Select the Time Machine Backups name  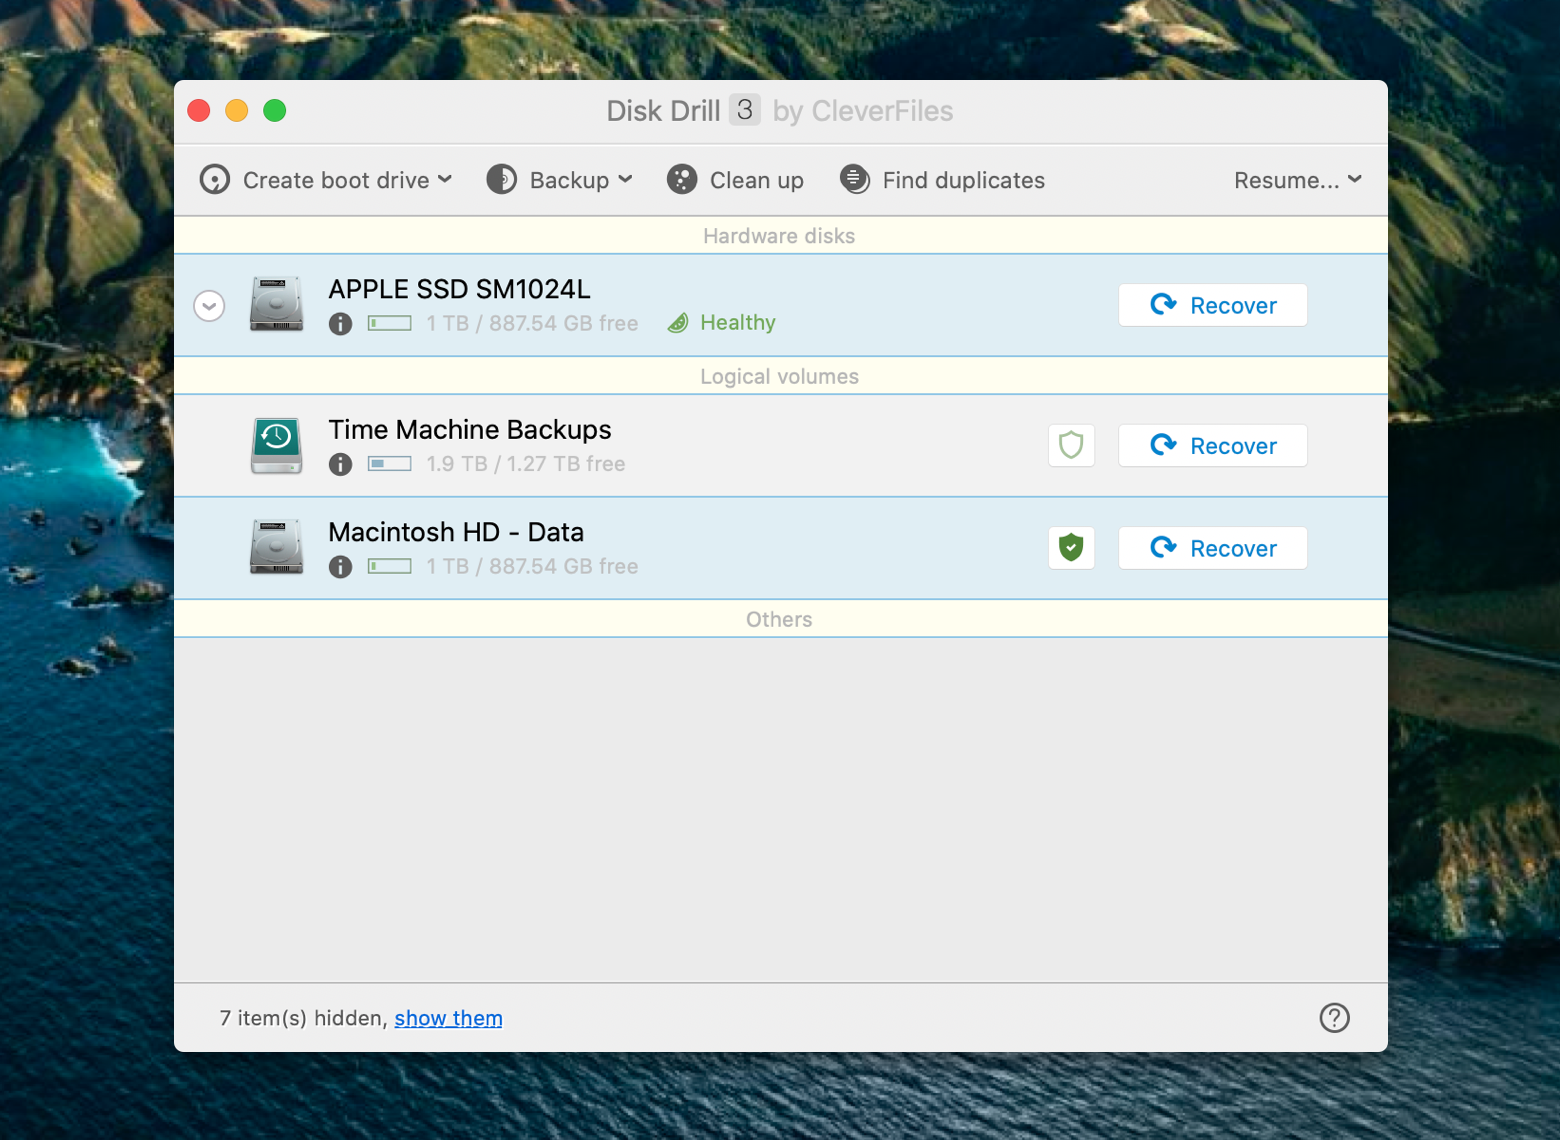pyautogui.click(x=470, y=430)
